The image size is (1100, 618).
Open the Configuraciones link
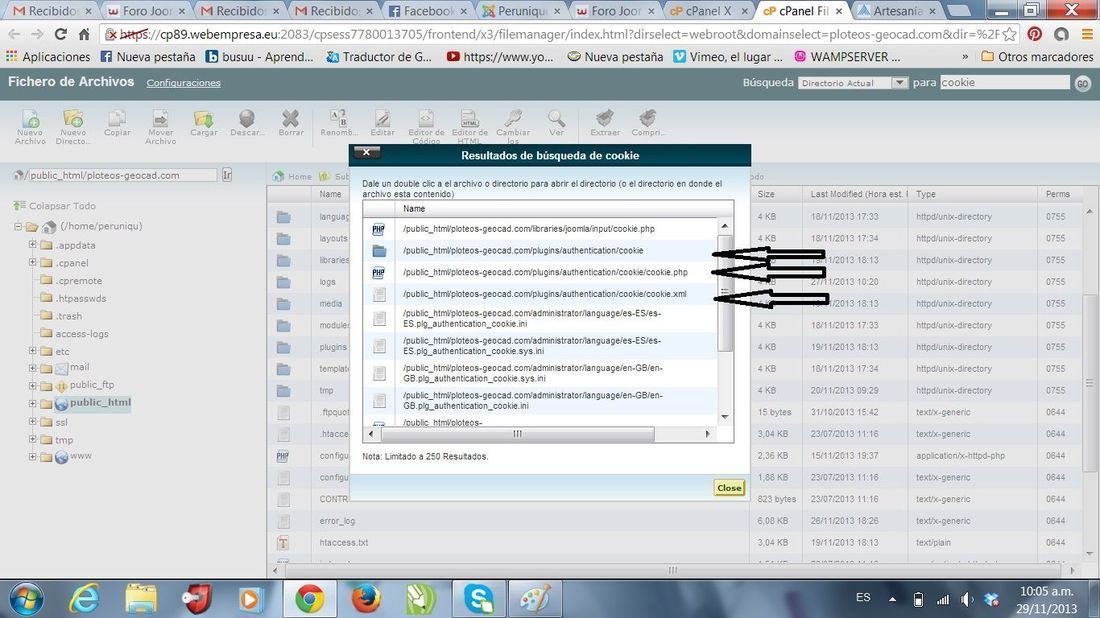(x=183, y=83)
